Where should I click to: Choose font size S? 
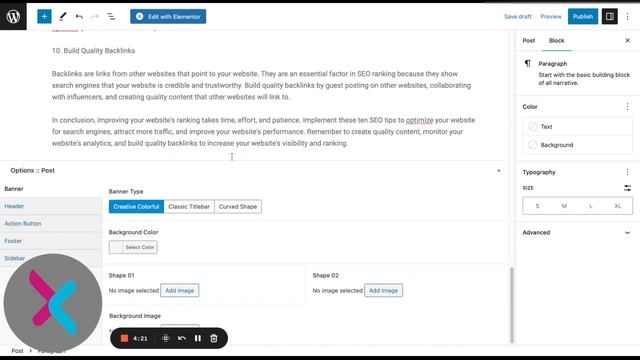tap(537, 206)
